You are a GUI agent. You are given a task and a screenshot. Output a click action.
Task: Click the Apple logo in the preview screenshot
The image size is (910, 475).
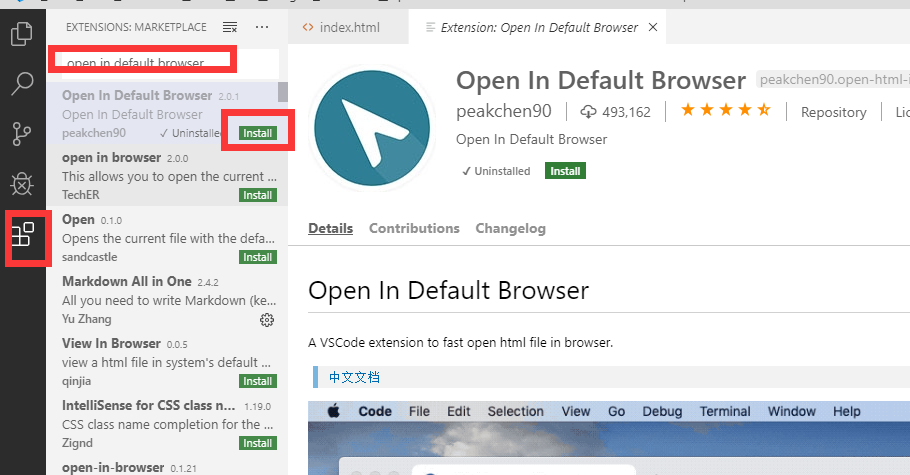(334, 412)
